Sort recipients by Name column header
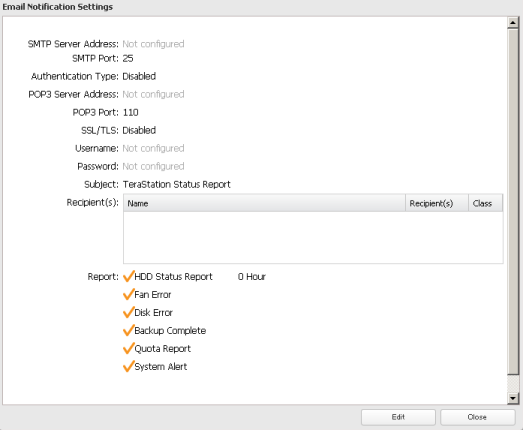Image resolution: width=523 pixels, height=430 pixels. (265, 203)
